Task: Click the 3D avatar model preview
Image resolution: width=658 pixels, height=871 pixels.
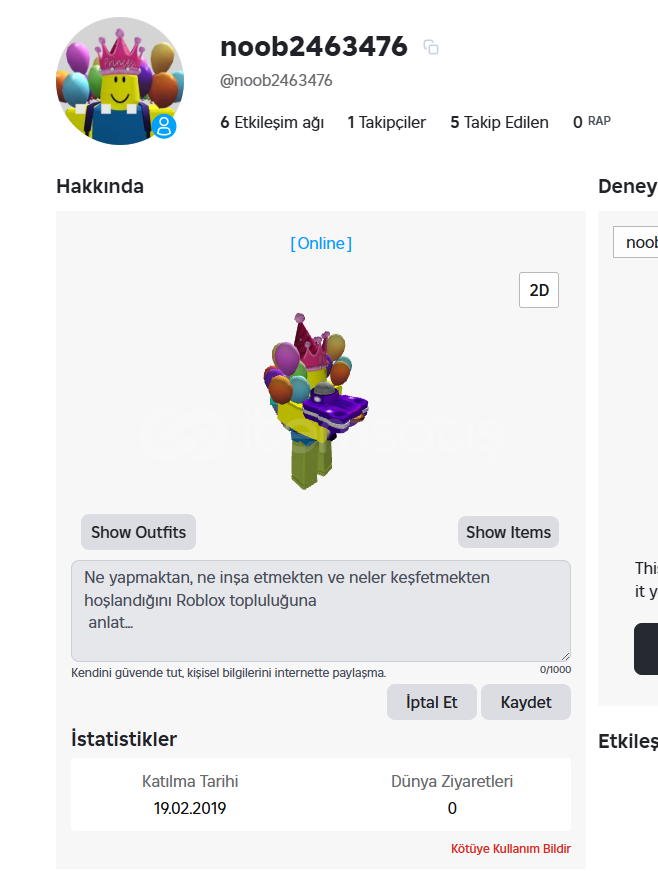Action: pyautogui.click(x=315, y=401)
